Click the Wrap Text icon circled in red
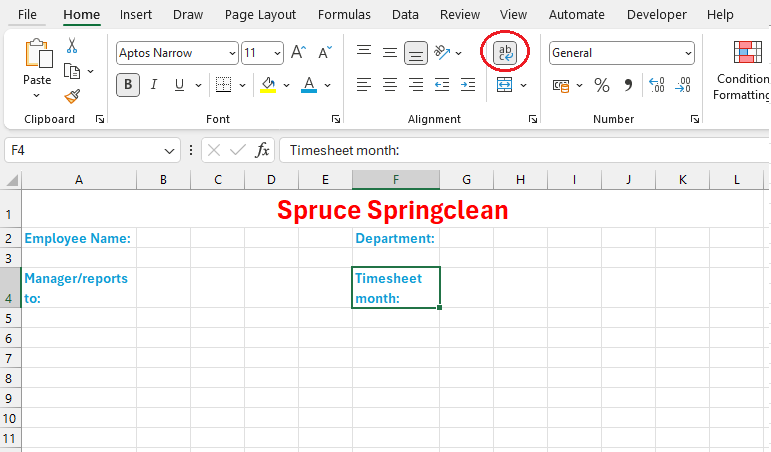 pyautogui.click(x=506, y=53)
